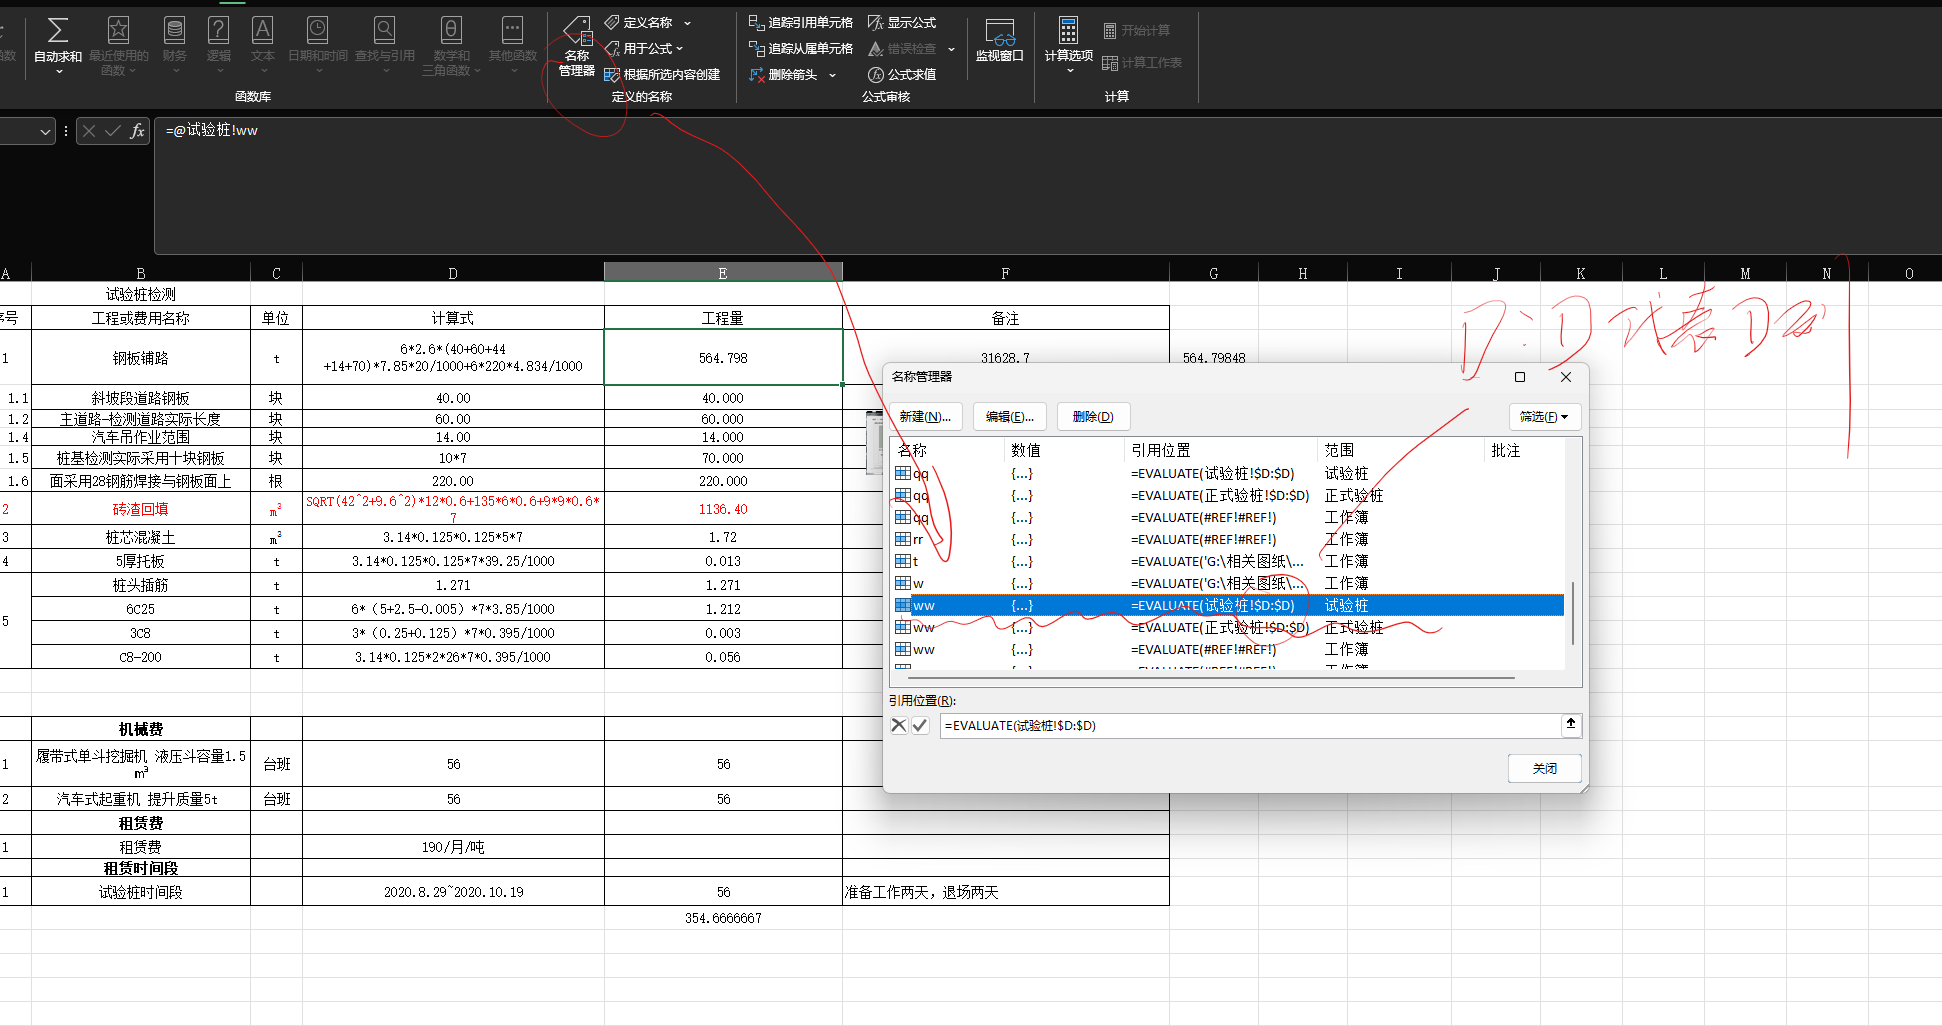Select name qq with scope 试验桩
Screen dimensions: 1942x1026
point(1228,474)
